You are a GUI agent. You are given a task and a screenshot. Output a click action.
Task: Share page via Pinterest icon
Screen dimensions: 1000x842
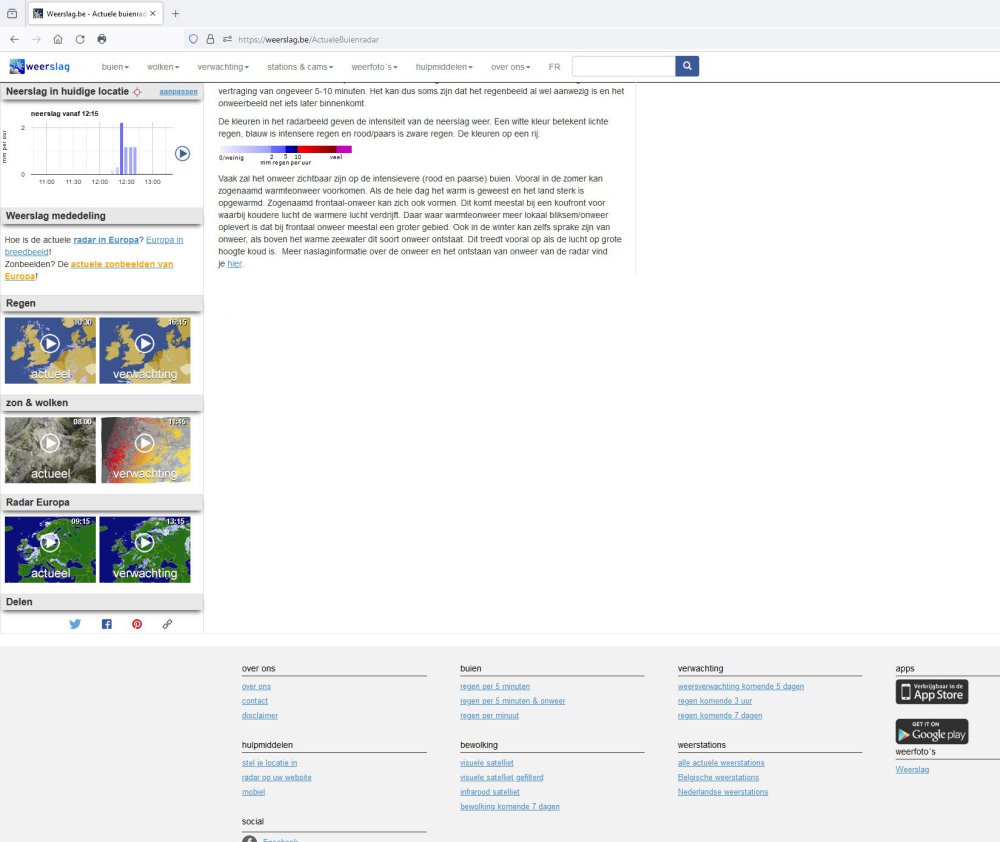coord(137,624)
